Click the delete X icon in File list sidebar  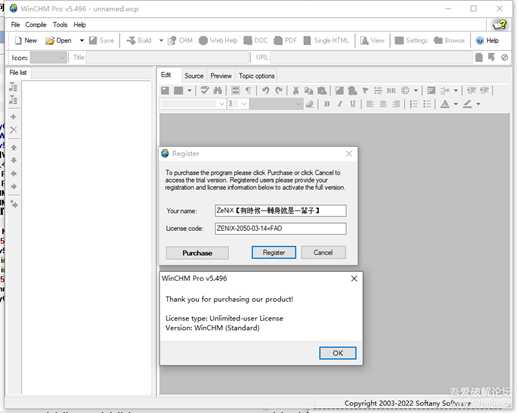coord(13,130)
